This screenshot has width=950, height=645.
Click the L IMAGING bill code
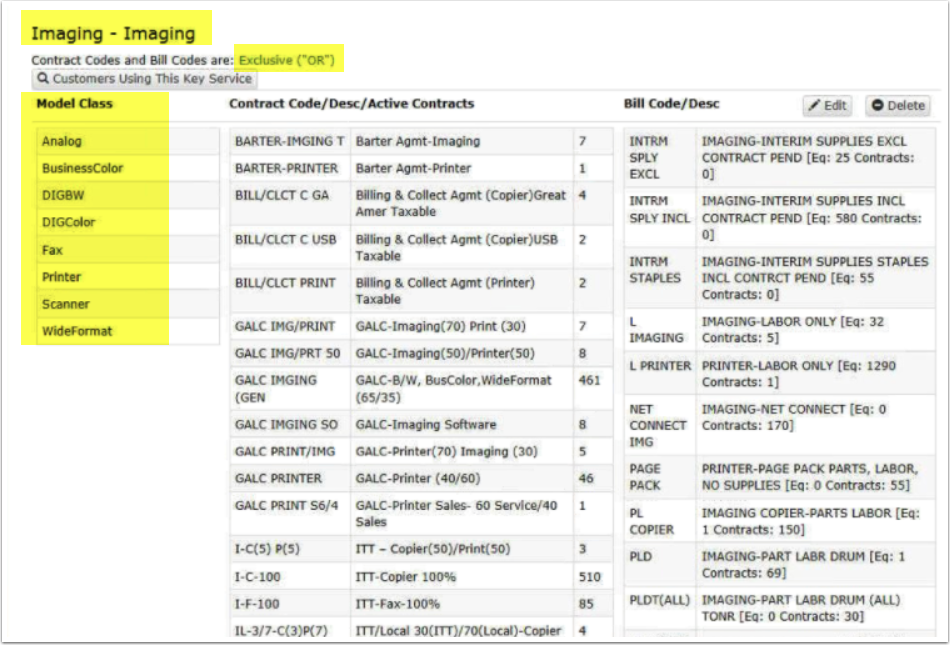[x=656, y=329]
